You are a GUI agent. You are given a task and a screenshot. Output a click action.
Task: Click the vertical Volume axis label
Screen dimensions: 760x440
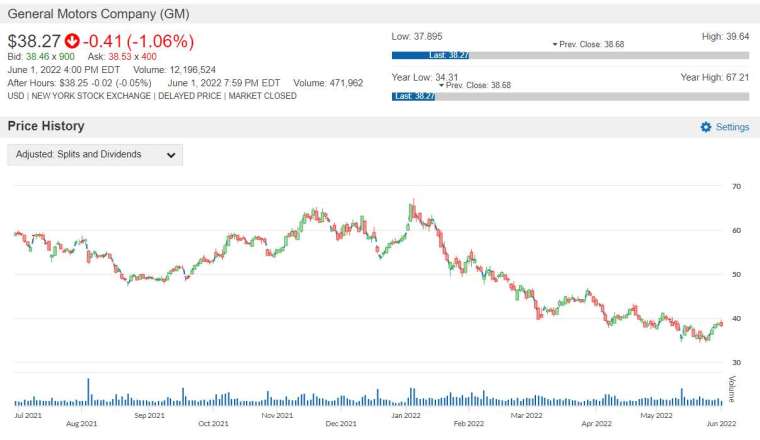pos(732,389)
